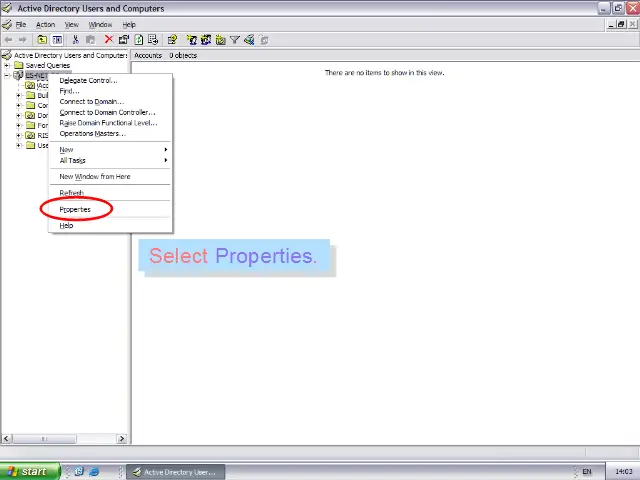Expand the Bui folder tree node

click(18, 96)
